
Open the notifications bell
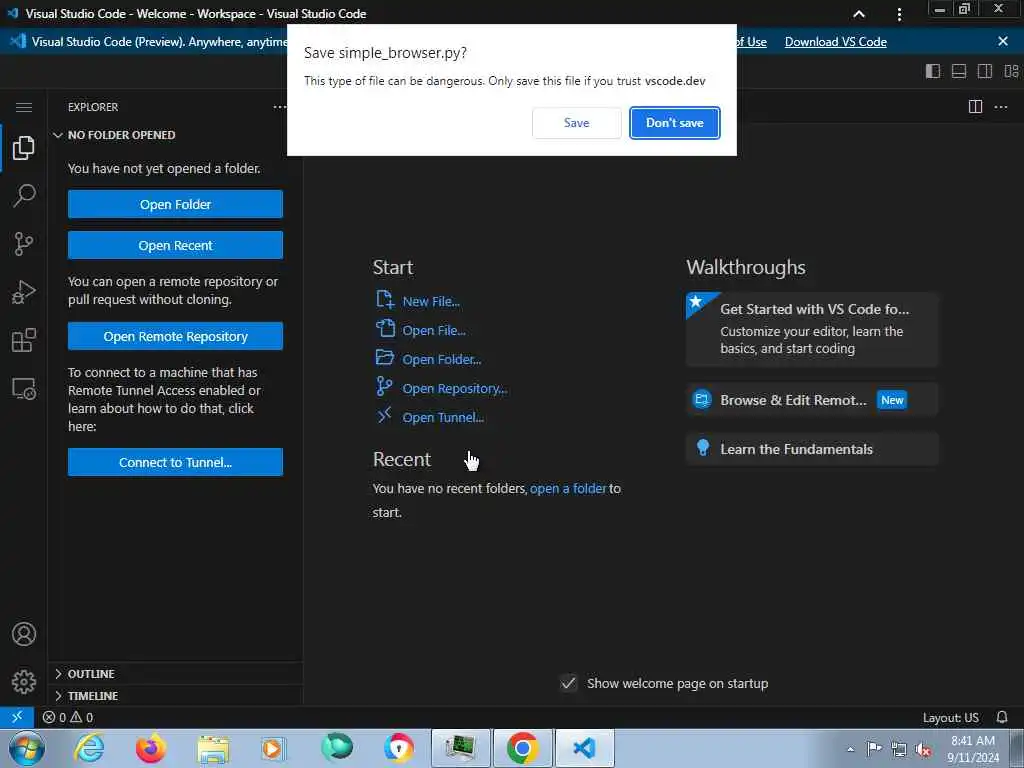1002,717
